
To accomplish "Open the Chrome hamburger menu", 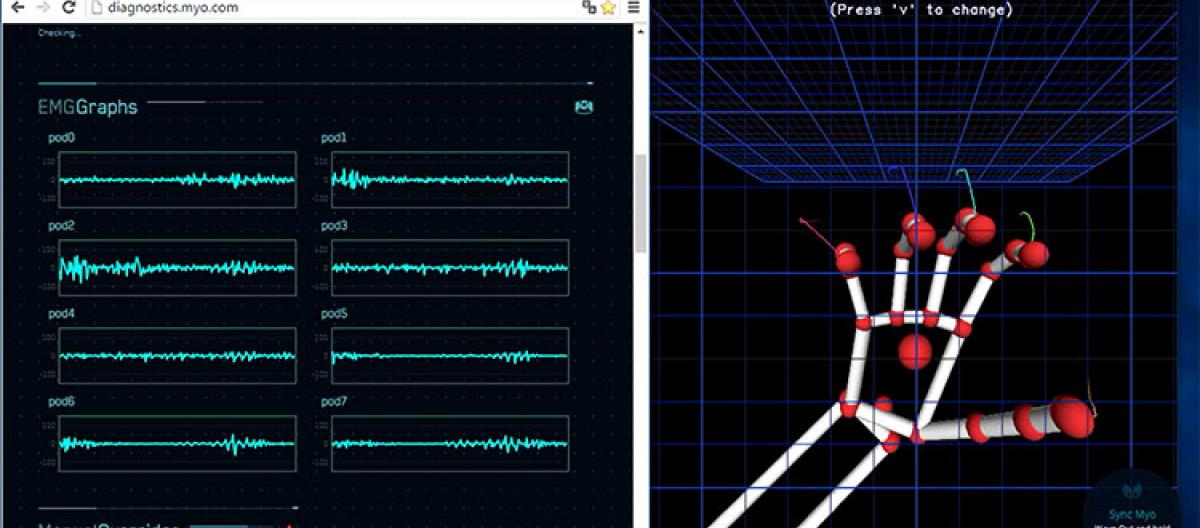I will (x=633, y=7).
